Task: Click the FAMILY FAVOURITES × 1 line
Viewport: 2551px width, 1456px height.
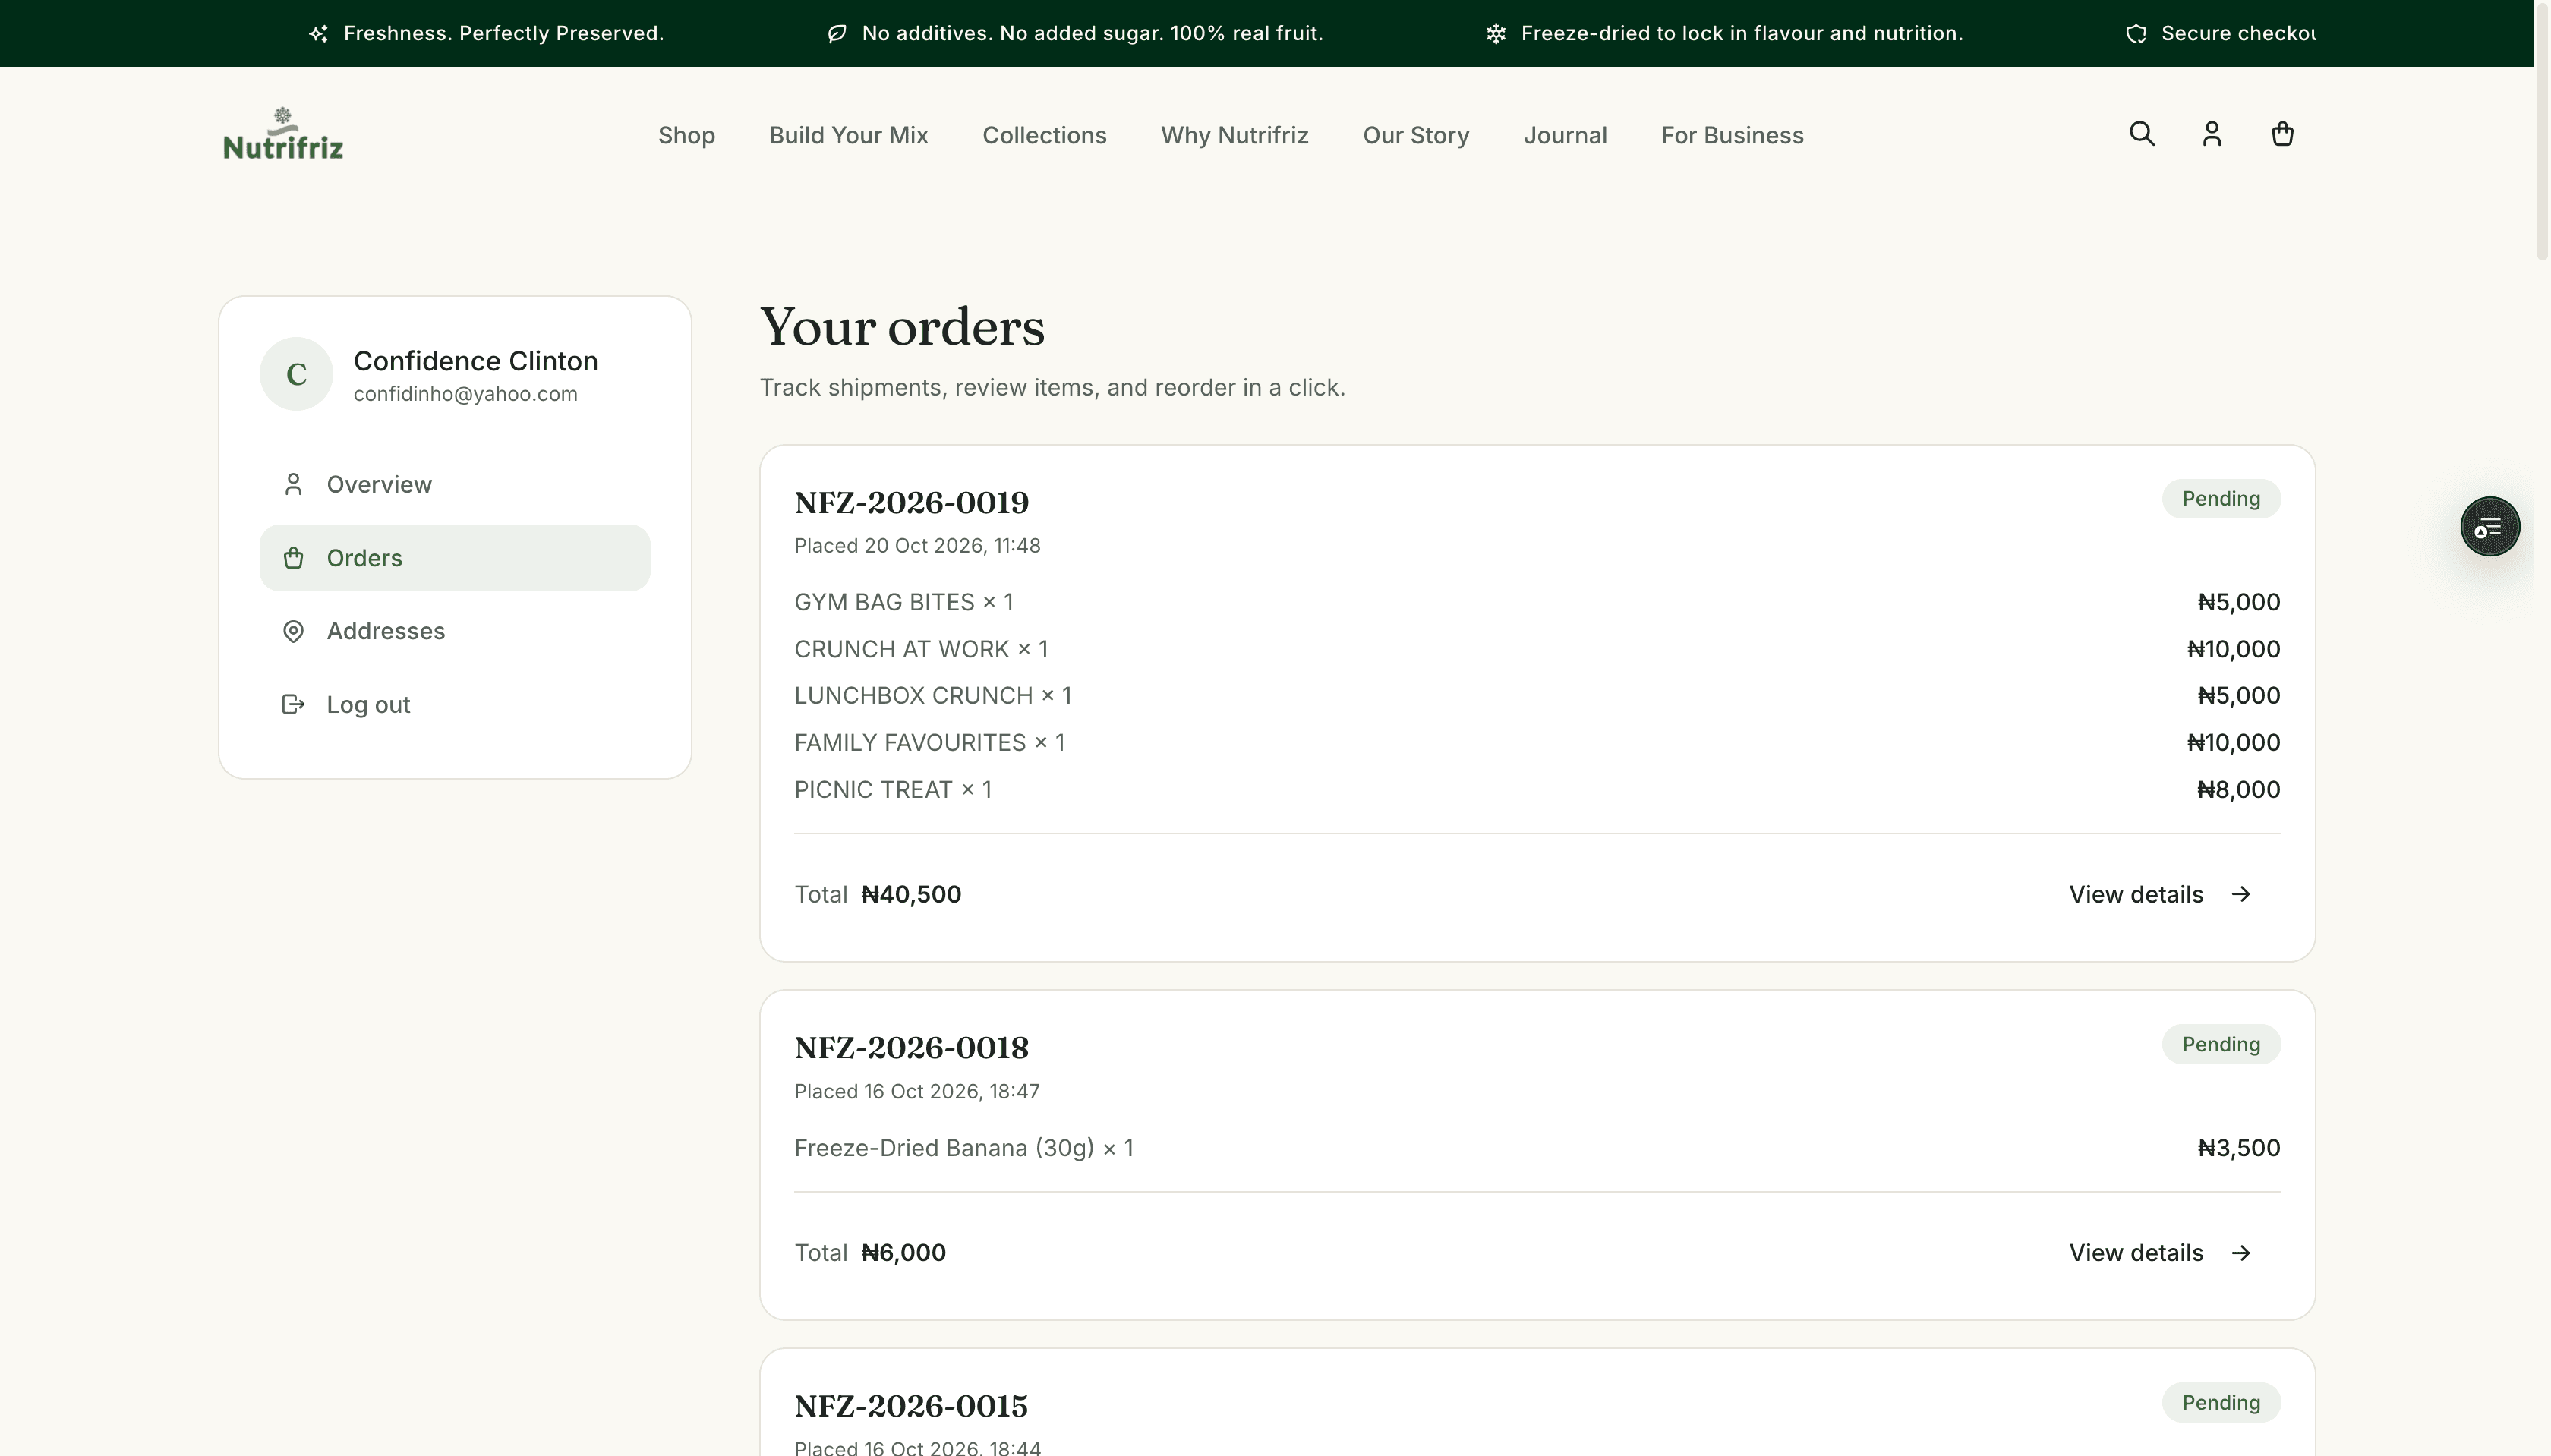Action: pyautogui.click(x=1537, y=742)
